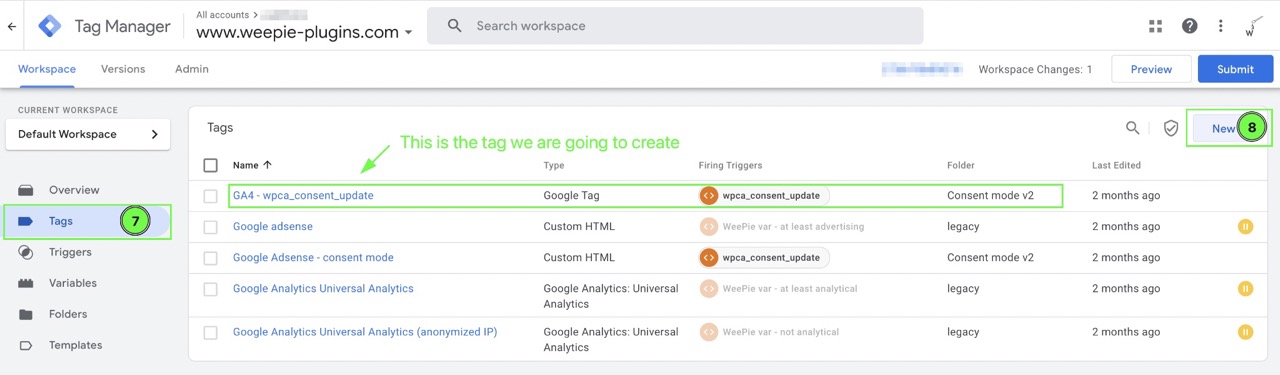Image resolution: width=1280 pixels, height=375 pixels.
Task: Open the help question mark icon
Action: (x=1189, y=26)
